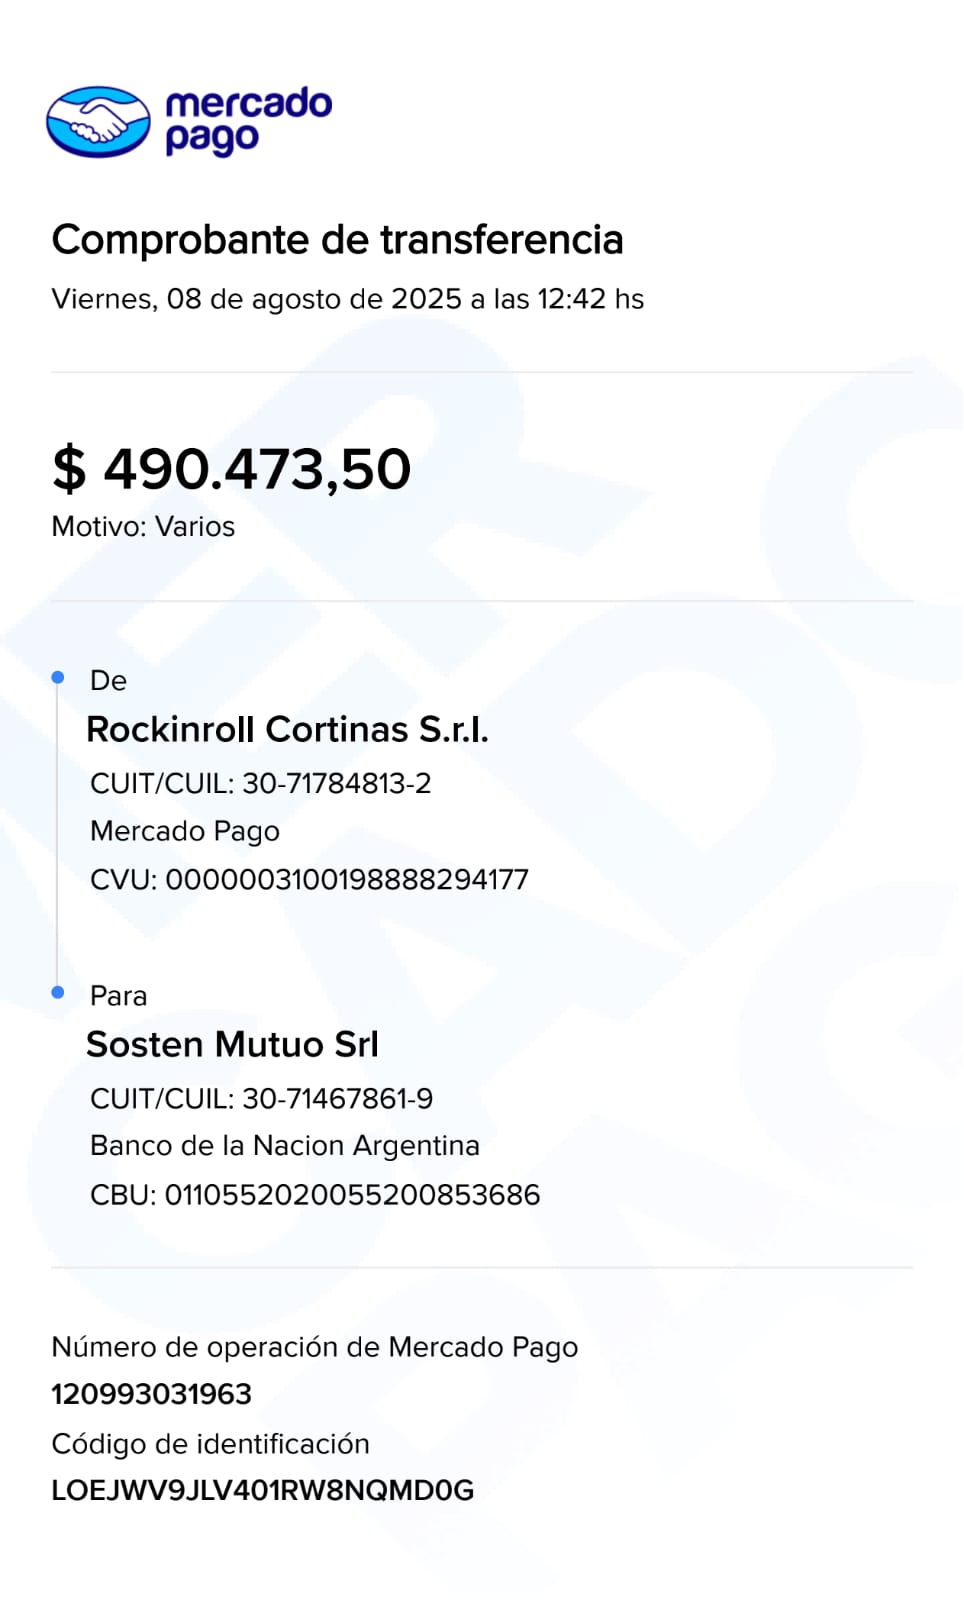Click the "mercado pago" wordmark text

click(x=247, y=121)
